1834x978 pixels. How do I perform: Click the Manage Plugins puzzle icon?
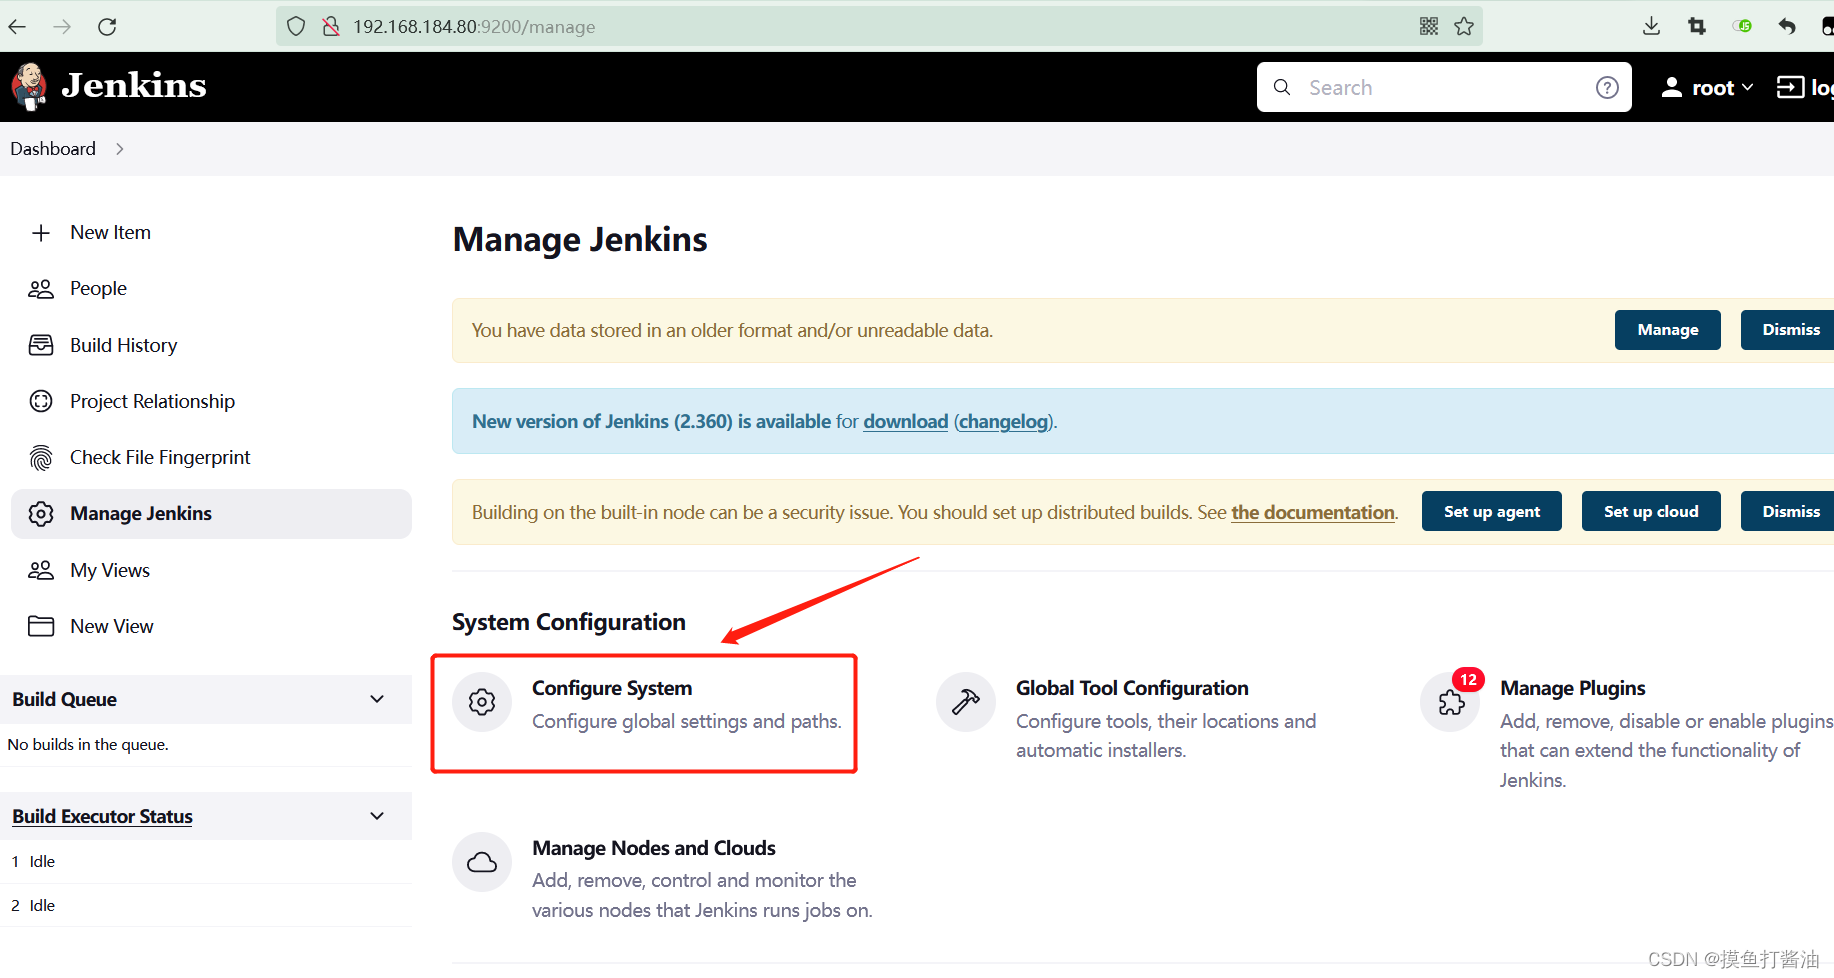tap(1451, 703)
